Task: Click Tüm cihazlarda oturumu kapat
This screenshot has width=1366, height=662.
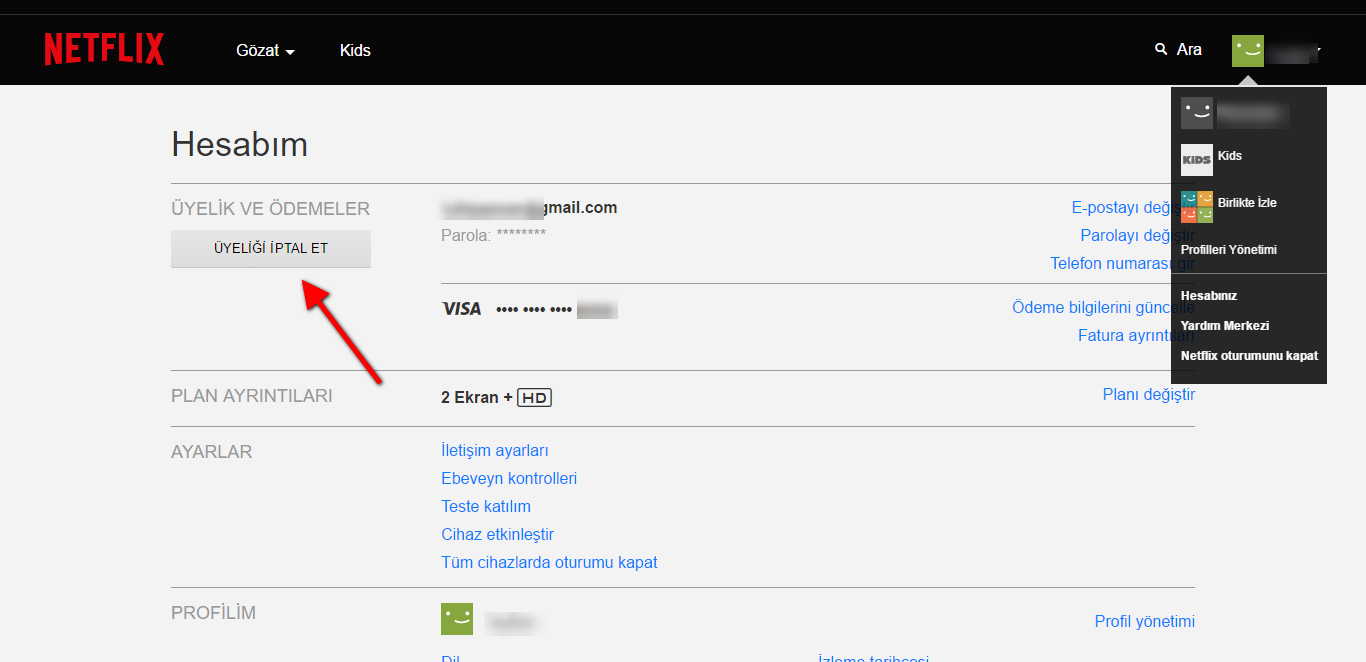Action: pyautogui.click(x=549, y=563)
